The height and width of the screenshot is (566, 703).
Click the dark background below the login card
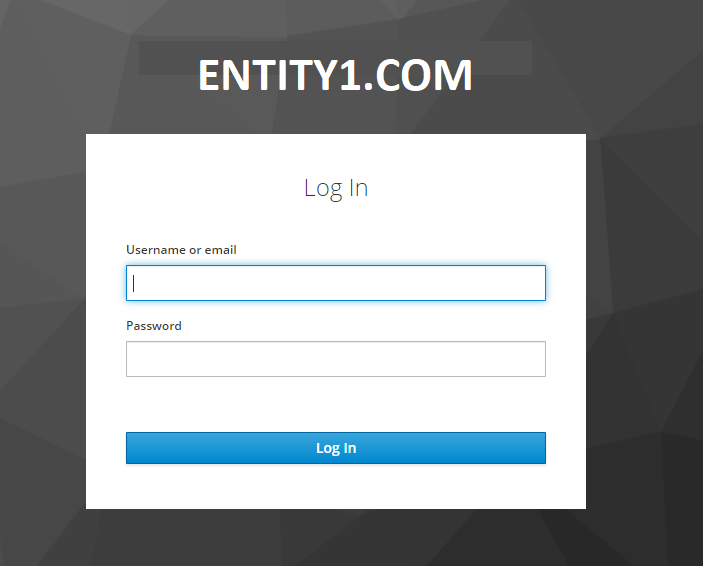[x=336, y=537]
